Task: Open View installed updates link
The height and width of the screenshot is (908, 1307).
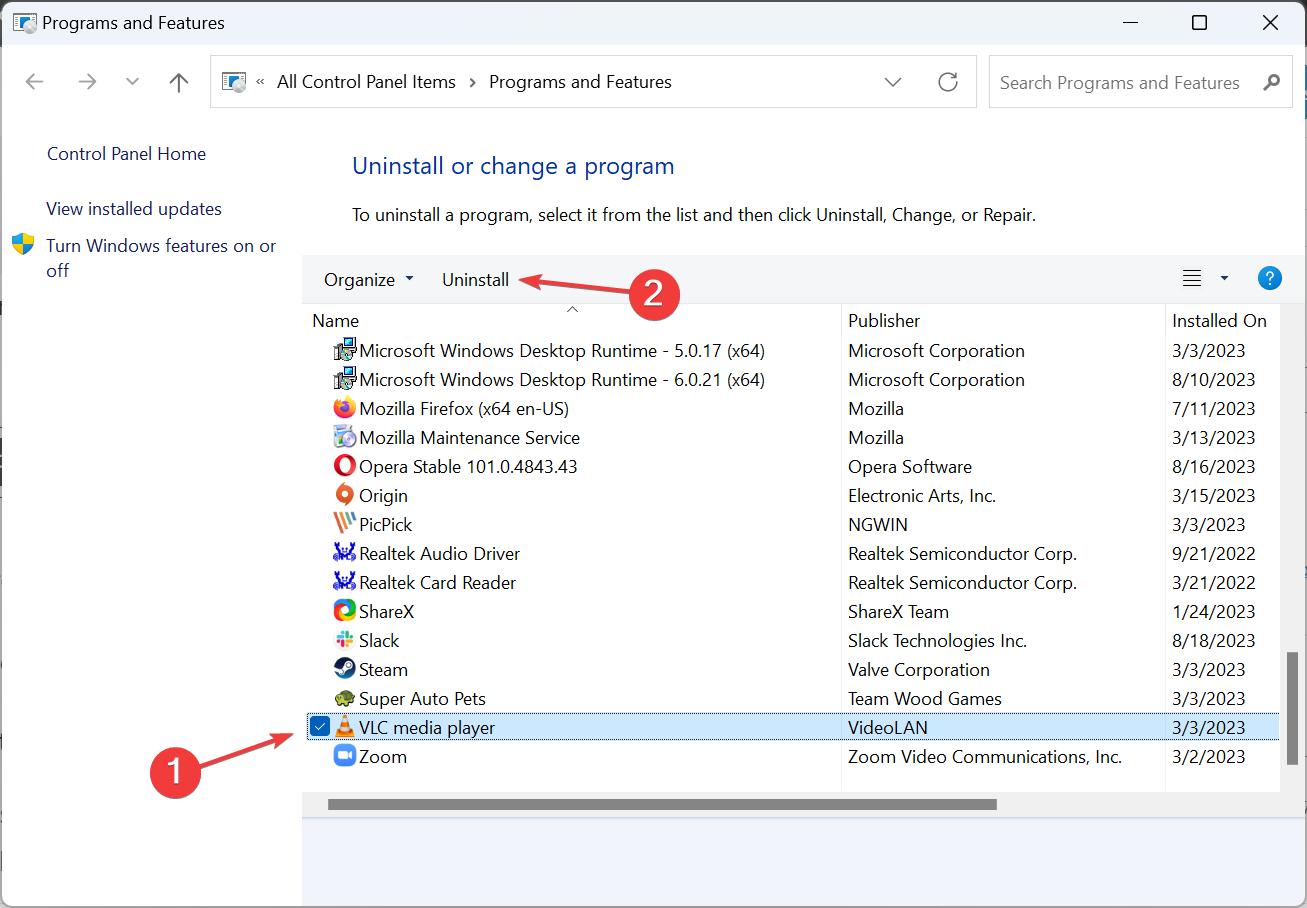Action: click(x=134, y=209)
